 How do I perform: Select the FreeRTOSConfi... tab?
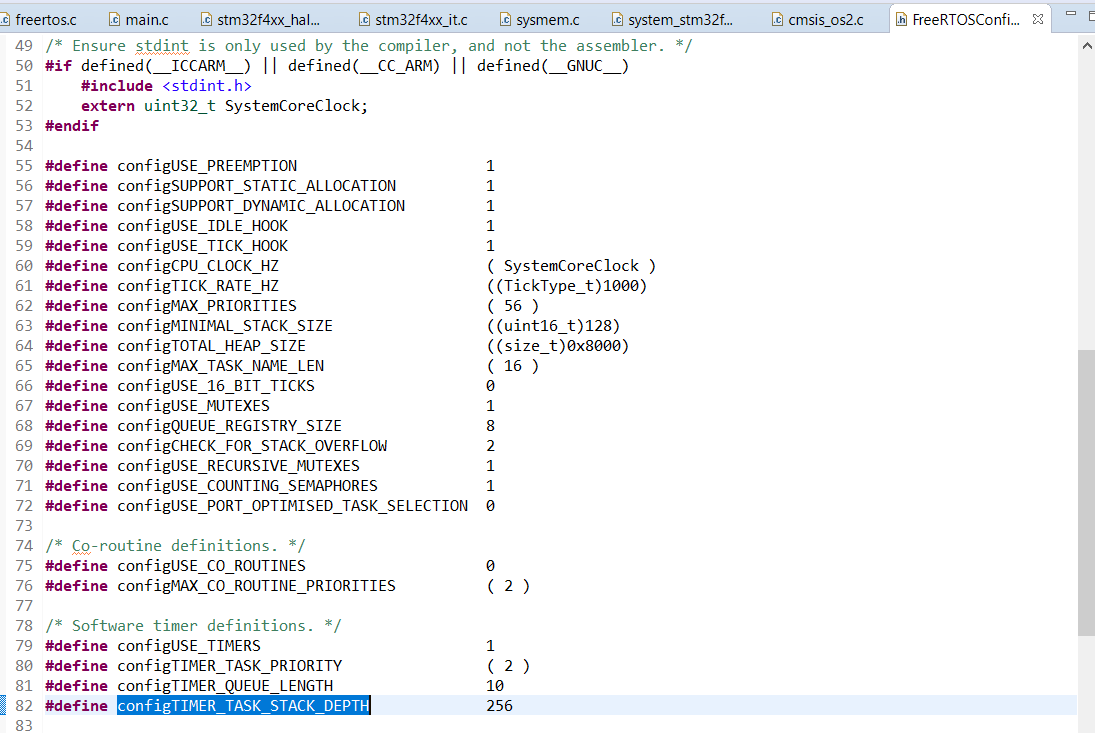tap(966, 20)
